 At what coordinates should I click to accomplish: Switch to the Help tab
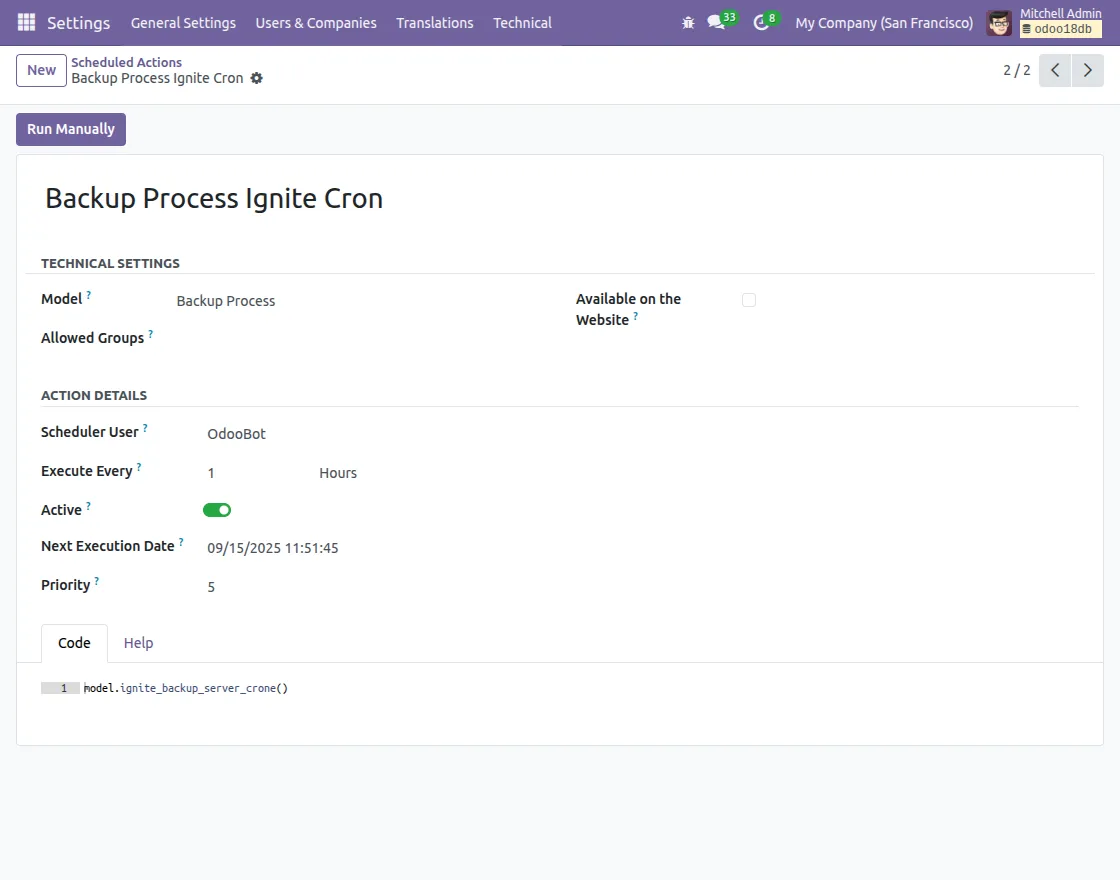point(138,643)
